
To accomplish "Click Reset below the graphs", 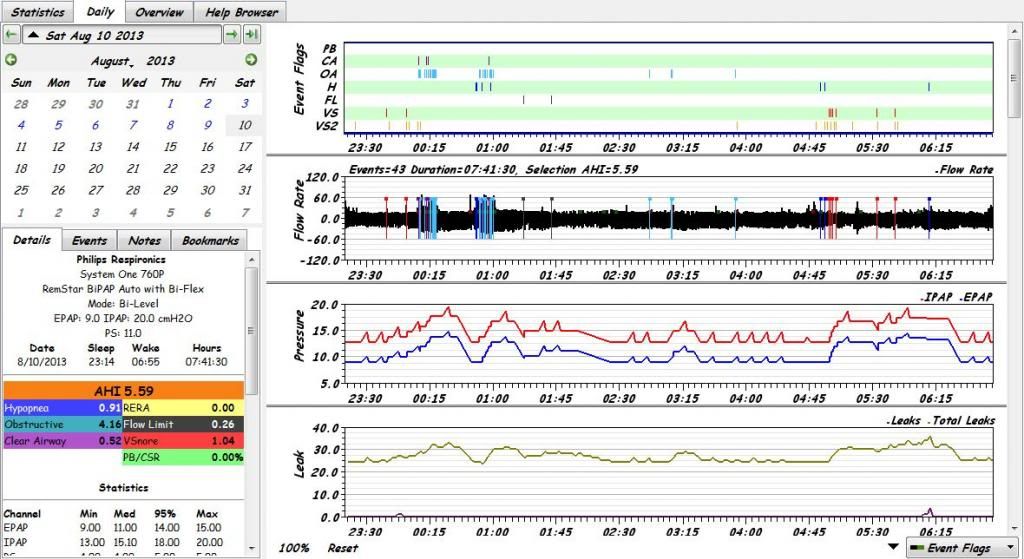I will pos(342,548).
